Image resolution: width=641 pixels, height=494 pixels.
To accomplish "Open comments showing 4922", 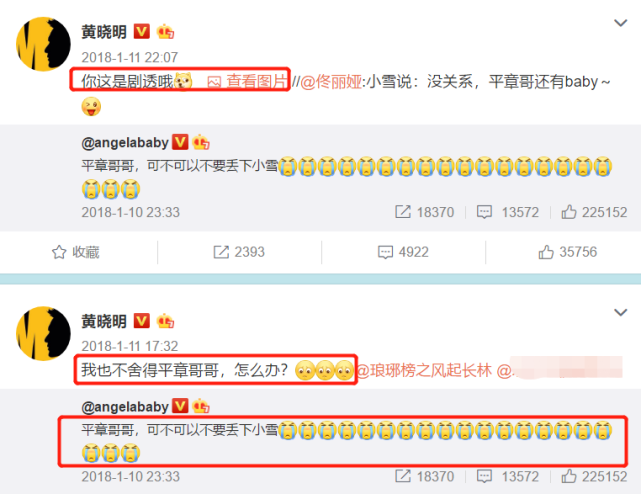I will coord(403,252).
